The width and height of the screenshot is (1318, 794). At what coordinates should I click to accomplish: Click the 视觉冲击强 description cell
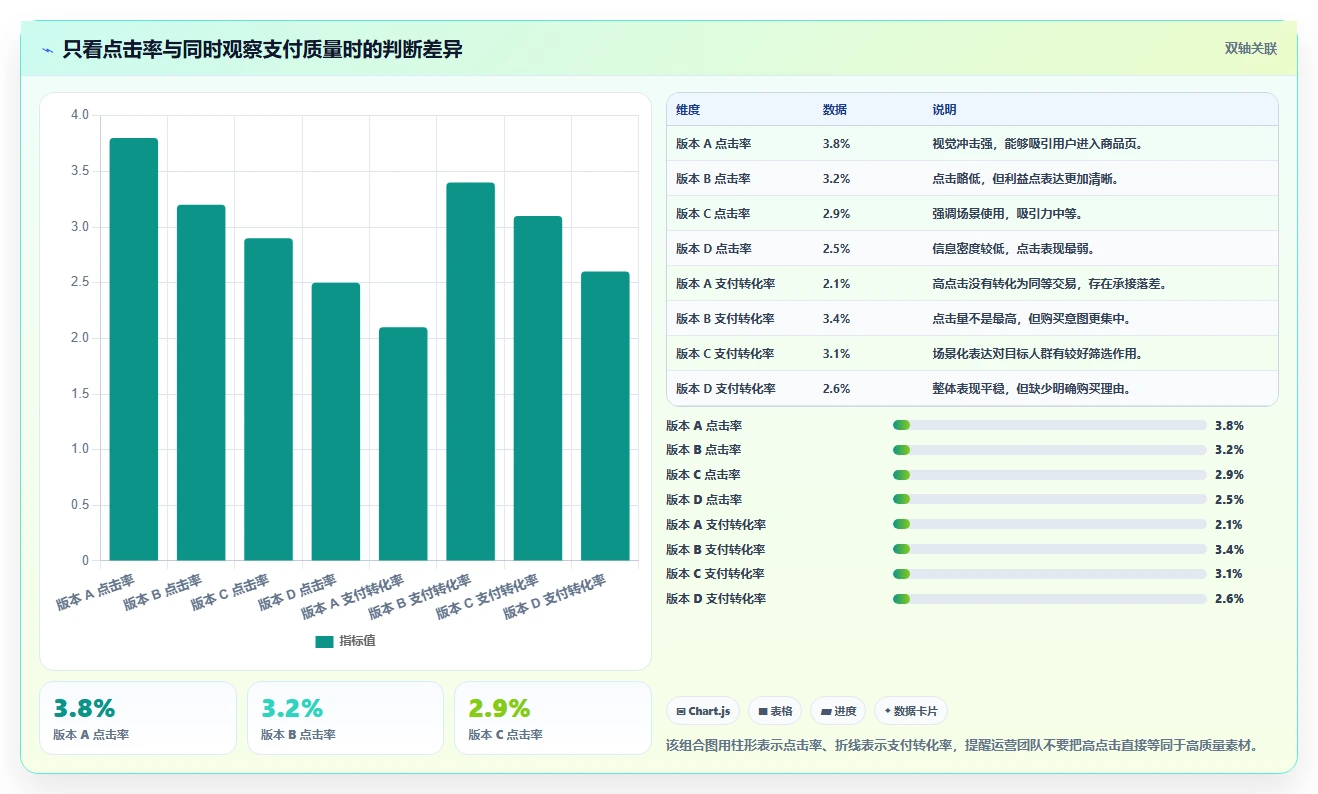(1037, 144)
